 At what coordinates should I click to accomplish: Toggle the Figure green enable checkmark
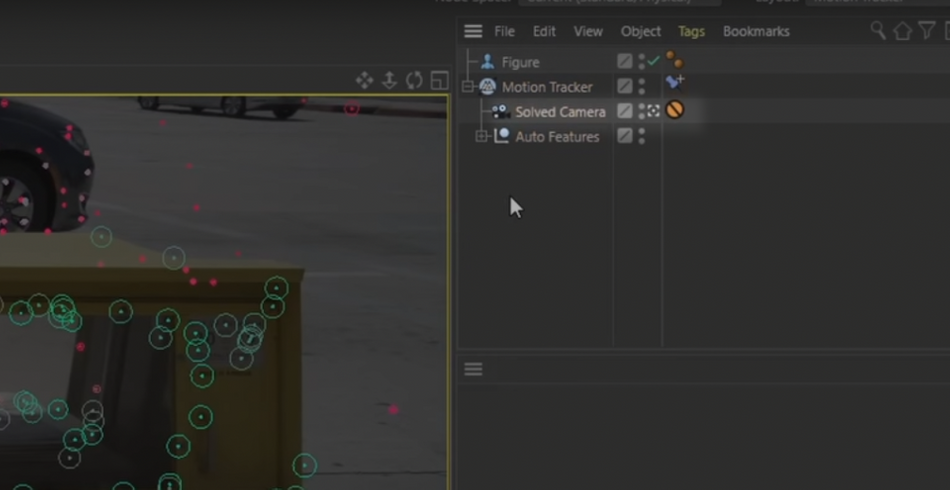click(653, 61)
